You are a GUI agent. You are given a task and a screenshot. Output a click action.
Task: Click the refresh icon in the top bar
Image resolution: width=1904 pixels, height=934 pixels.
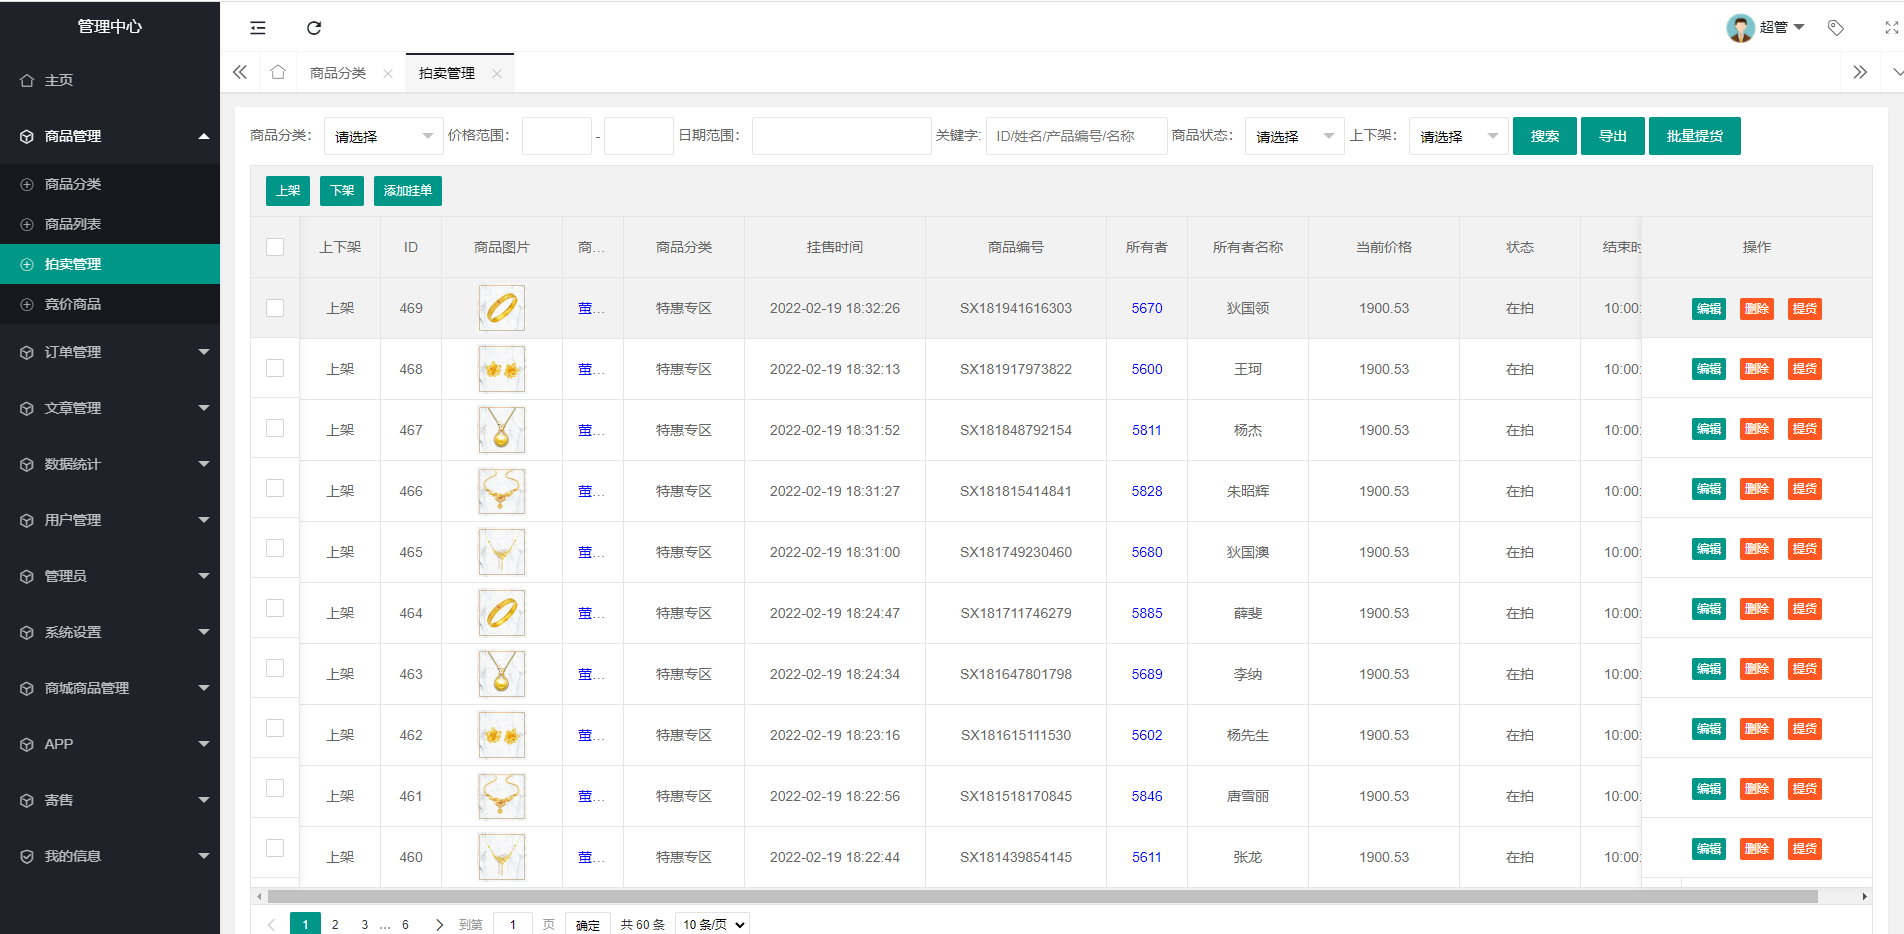pos(314,28)
